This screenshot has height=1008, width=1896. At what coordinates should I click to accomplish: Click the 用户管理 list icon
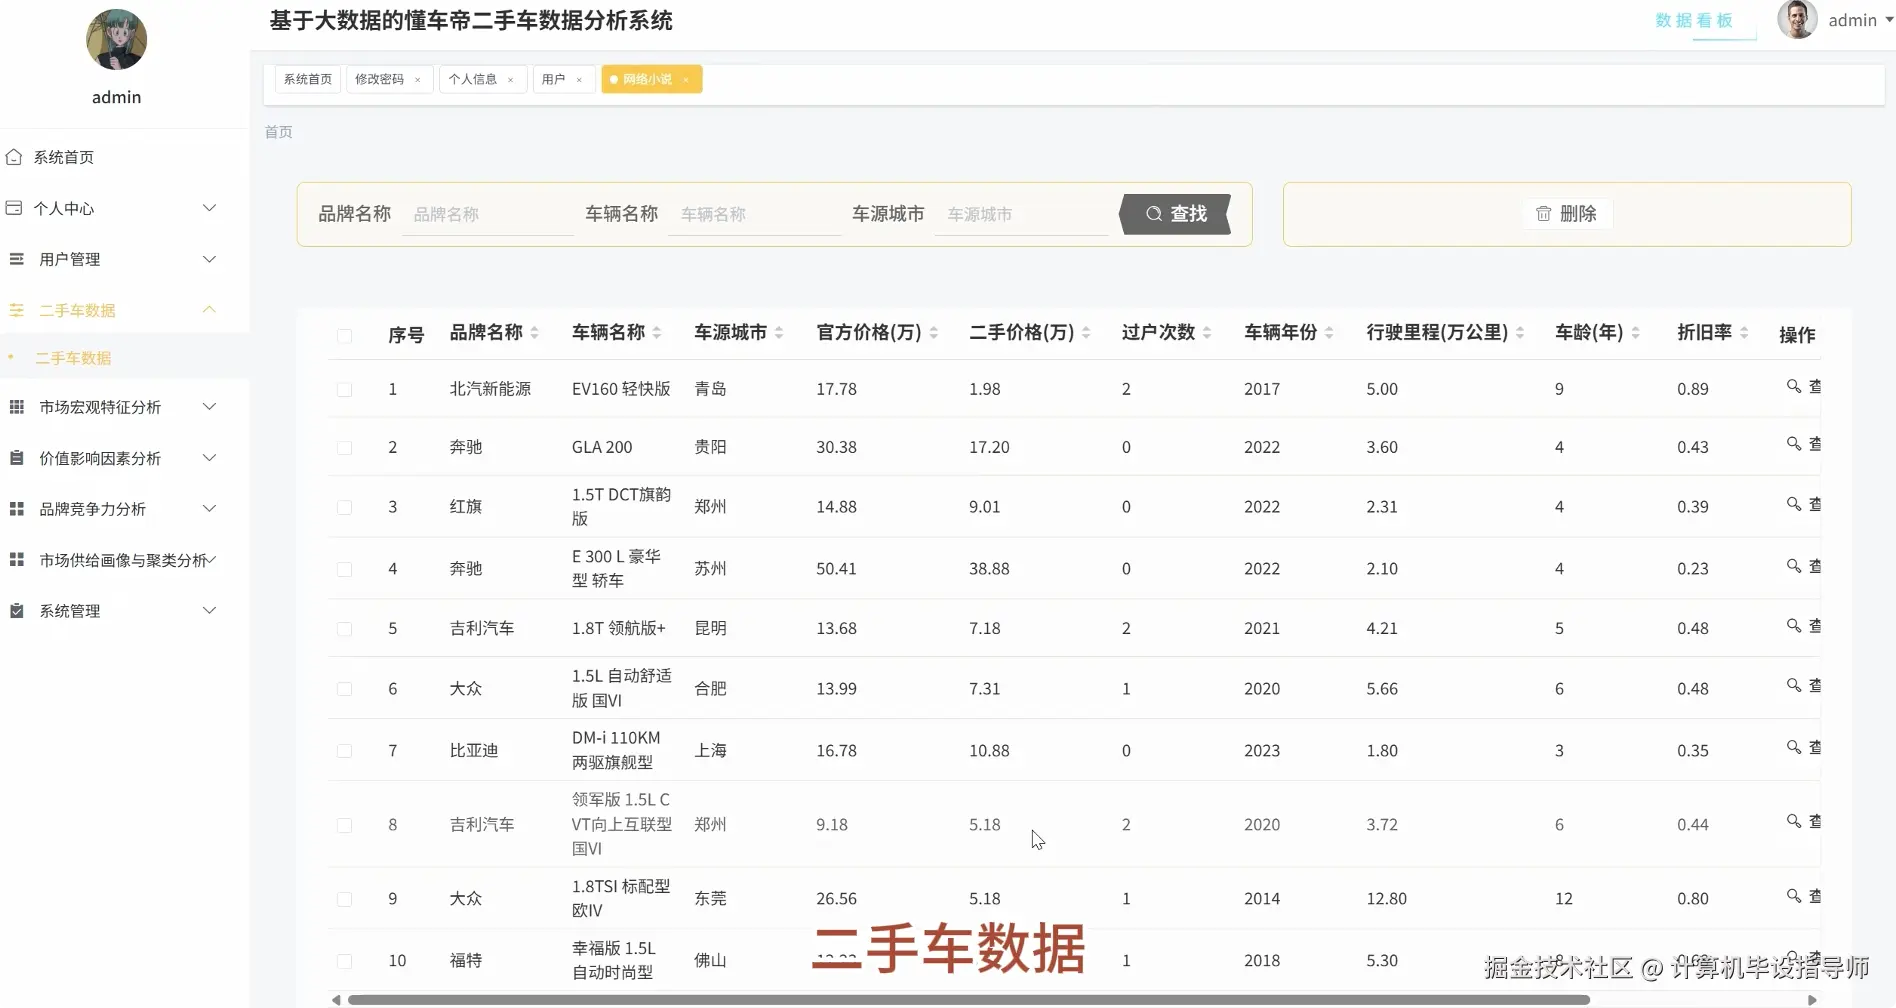tap(16, 259)
